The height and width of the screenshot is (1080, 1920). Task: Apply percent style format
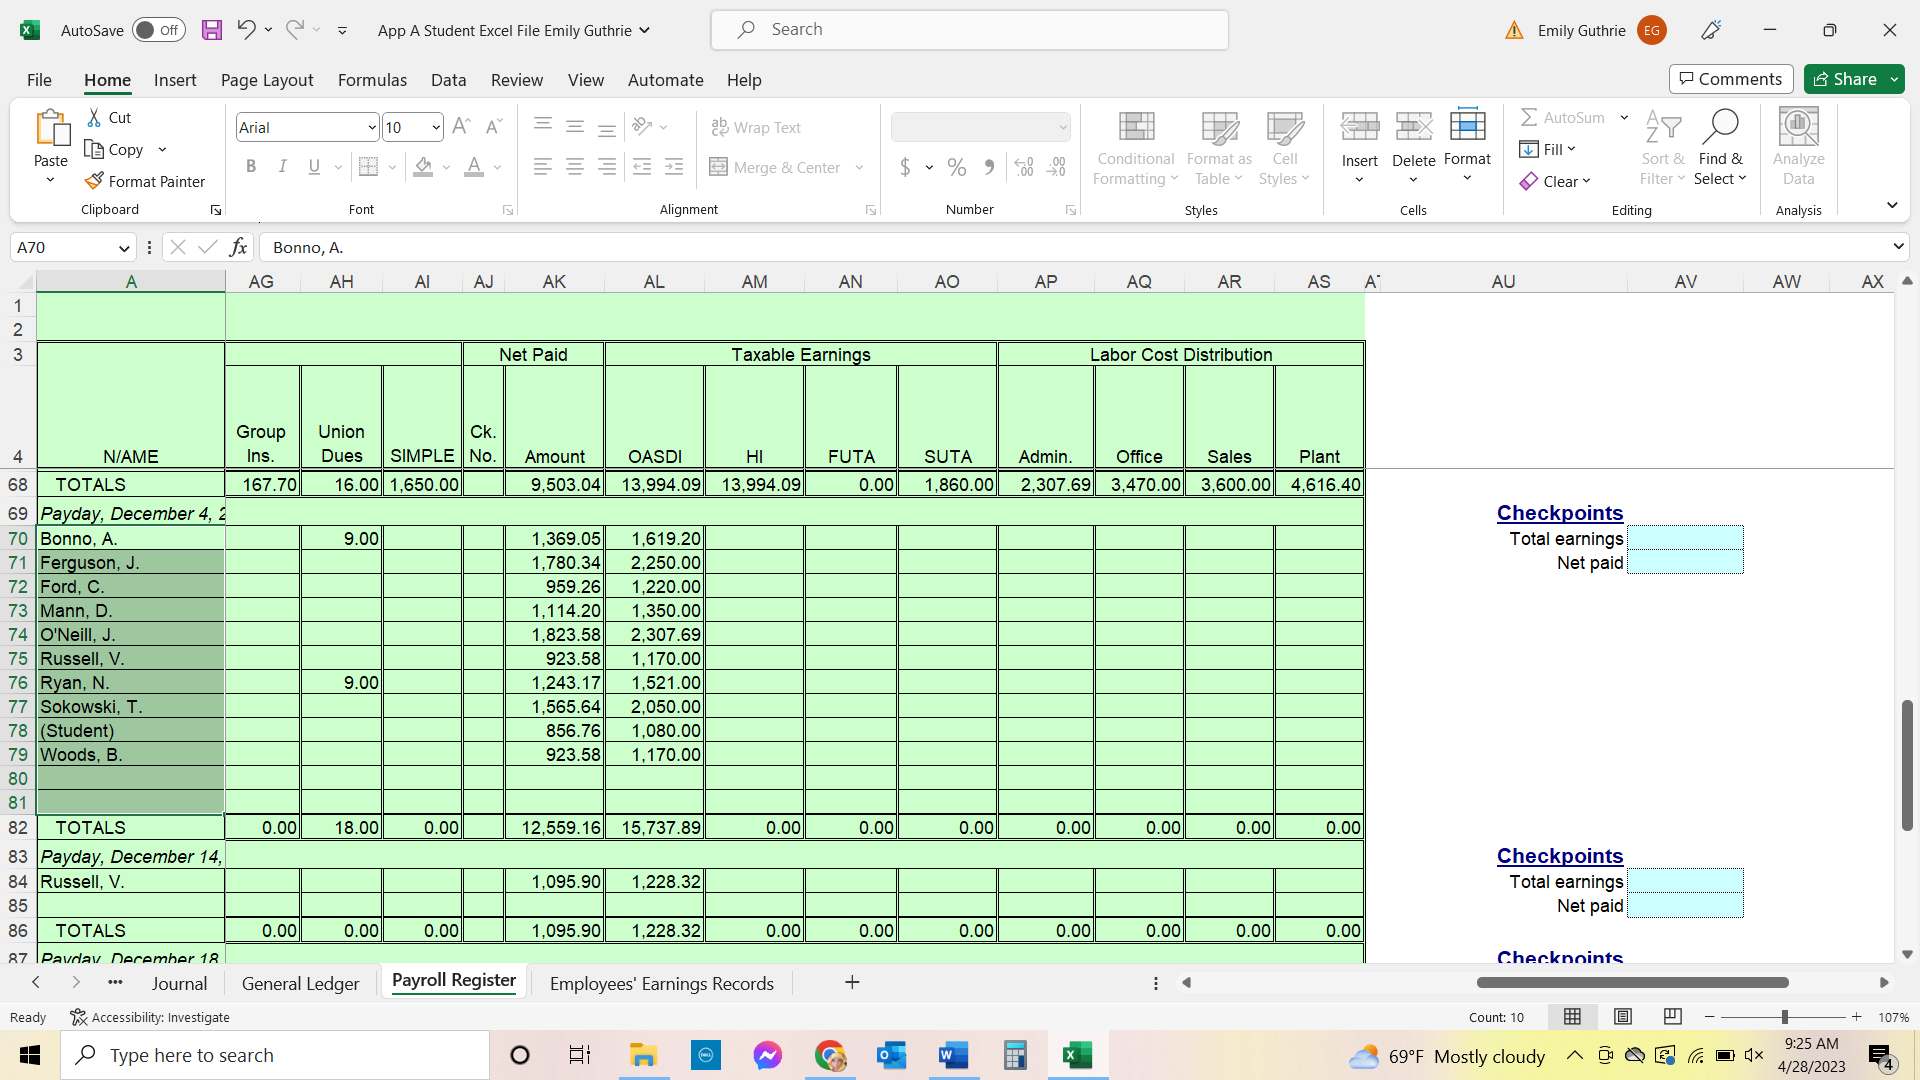[x=957, y=168]
